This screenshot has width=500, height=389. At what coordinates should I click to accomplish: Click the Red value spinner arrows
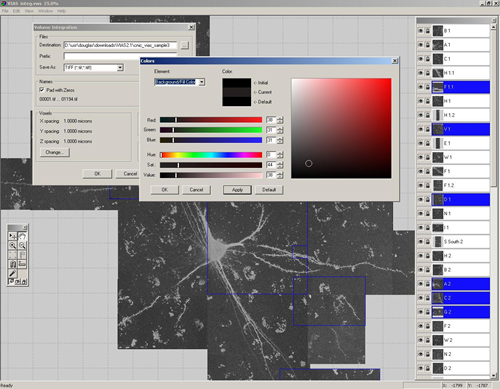click(280, 120)
